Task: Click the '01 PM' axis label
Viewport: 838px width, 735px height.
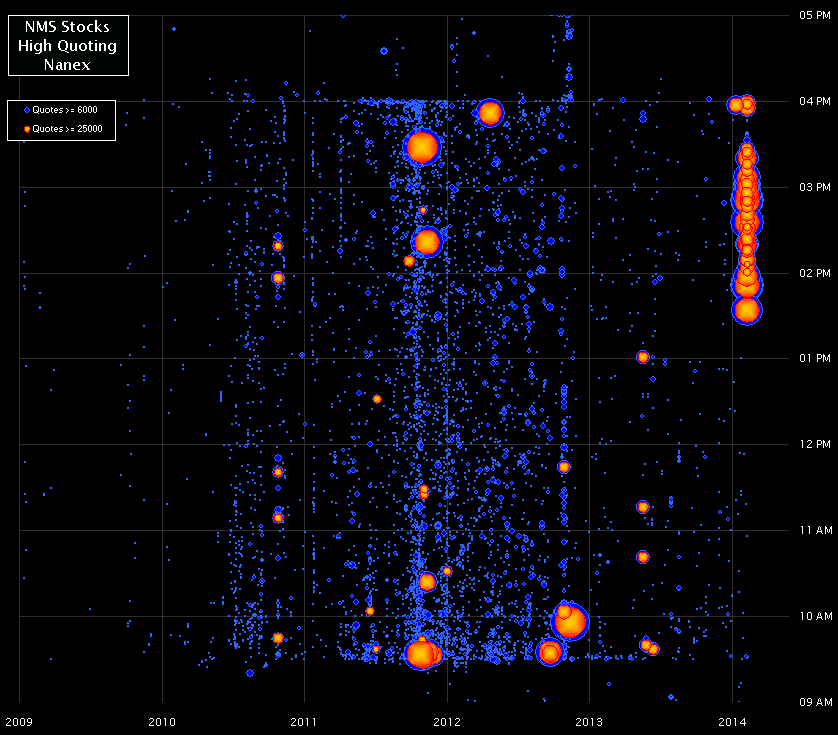Action: click(x=815, y=358)
